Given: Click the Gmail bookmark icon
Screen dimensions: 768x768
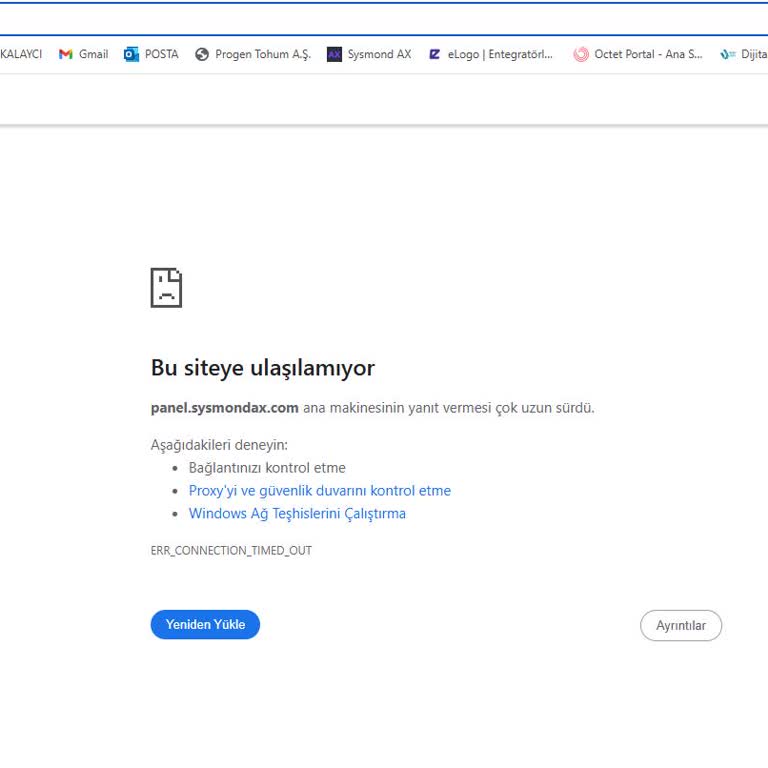Looking at the screenshot, I should point(66,54).
